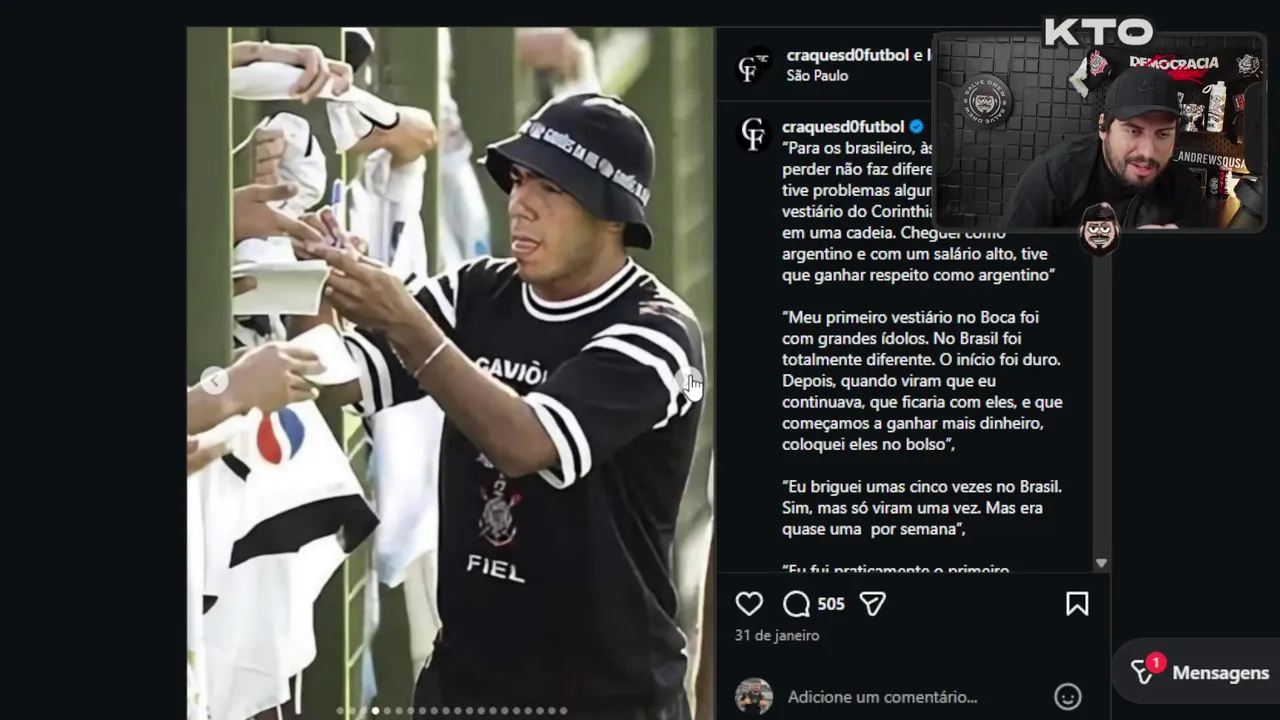Like the post with the heart icon
The height and width of the screenshot is (720, 1280).
749,604
